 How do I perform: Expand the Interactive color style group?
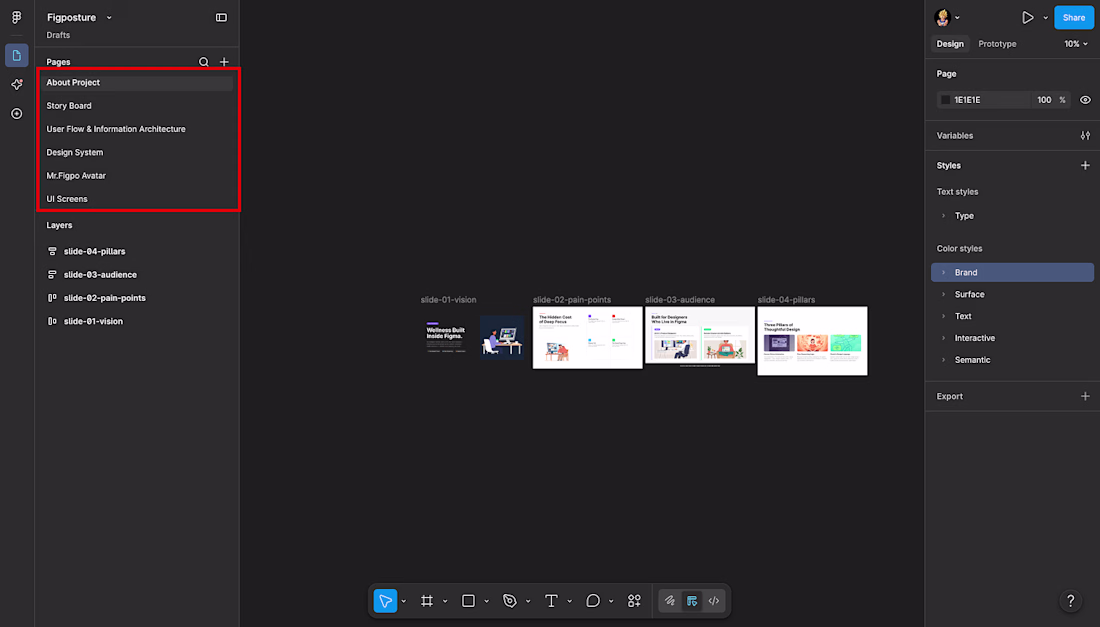(944, 338)
